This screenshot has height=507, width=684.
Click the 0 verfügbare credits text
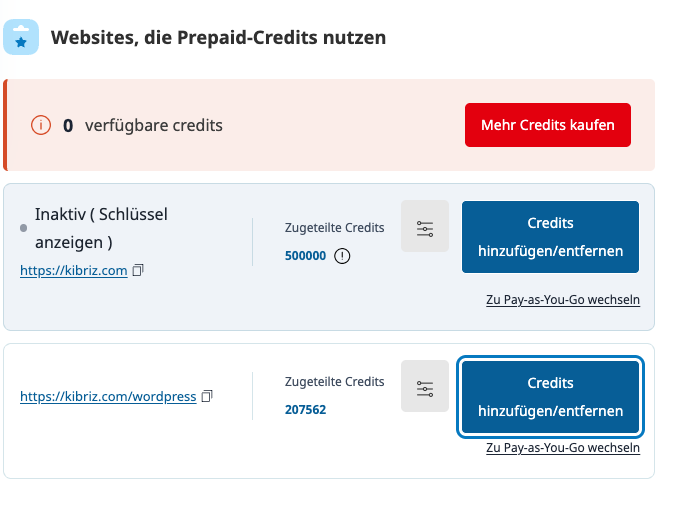pyautogui.click(x=143, y=125)
